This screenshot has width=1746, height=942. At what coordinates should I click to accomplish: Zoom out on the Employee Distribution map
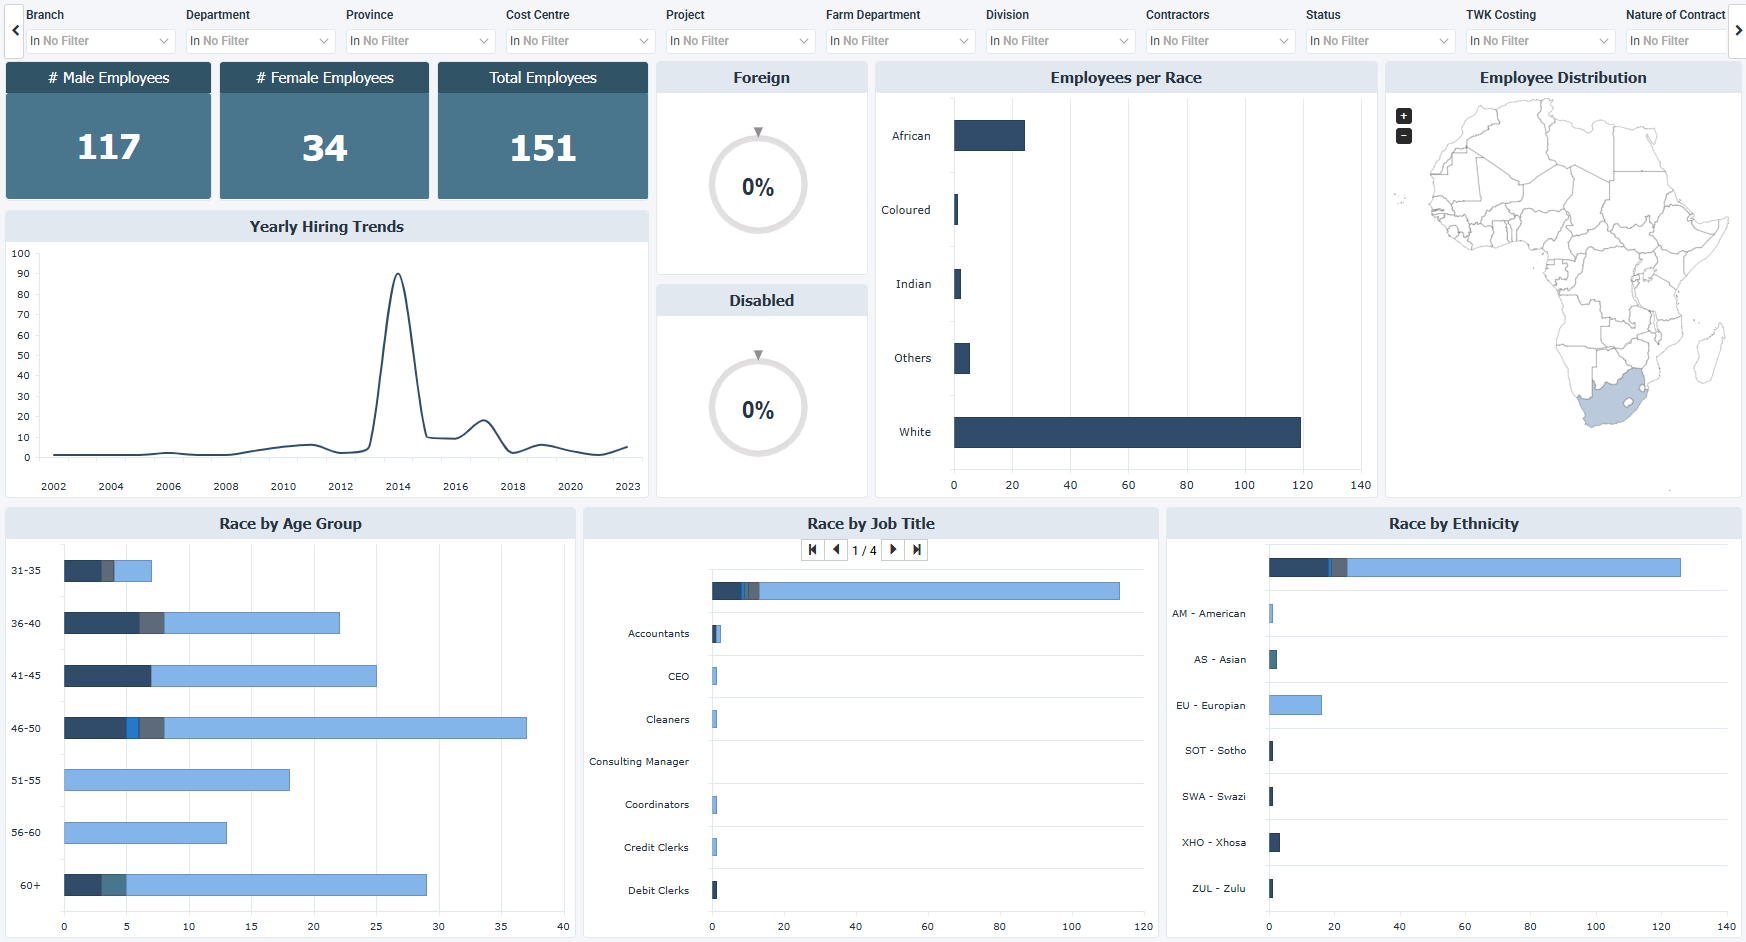pyautogui.click(x=1404, y=136)
